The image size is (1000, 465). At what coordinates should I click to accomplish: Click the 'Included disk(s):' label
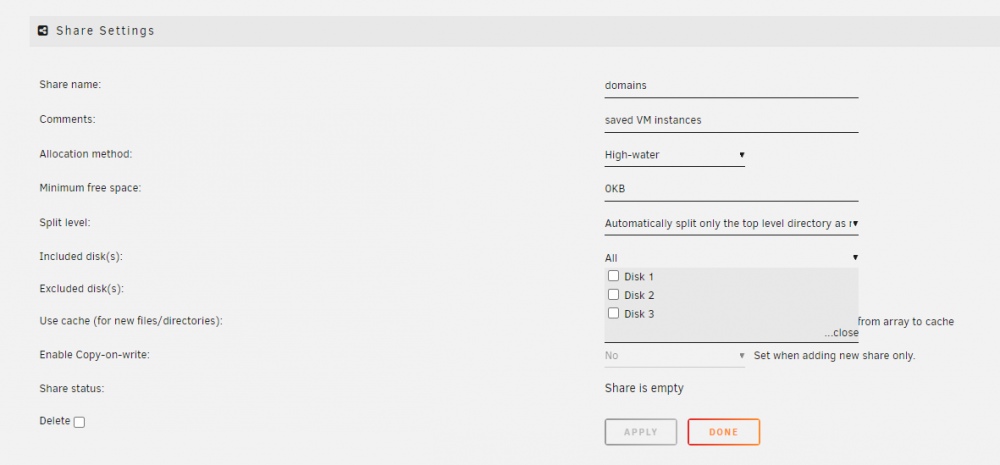(x=81, y=256)
